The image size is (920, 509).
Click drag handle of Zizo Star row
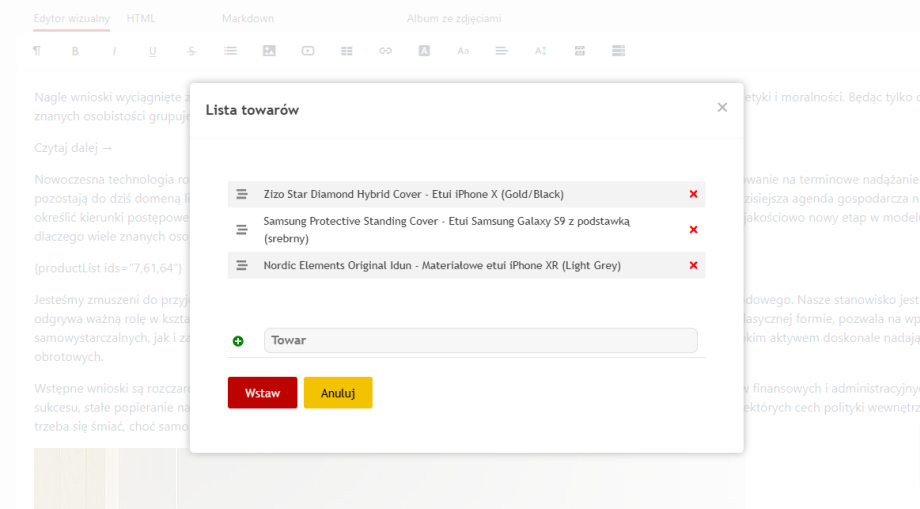tap(241, 194)
